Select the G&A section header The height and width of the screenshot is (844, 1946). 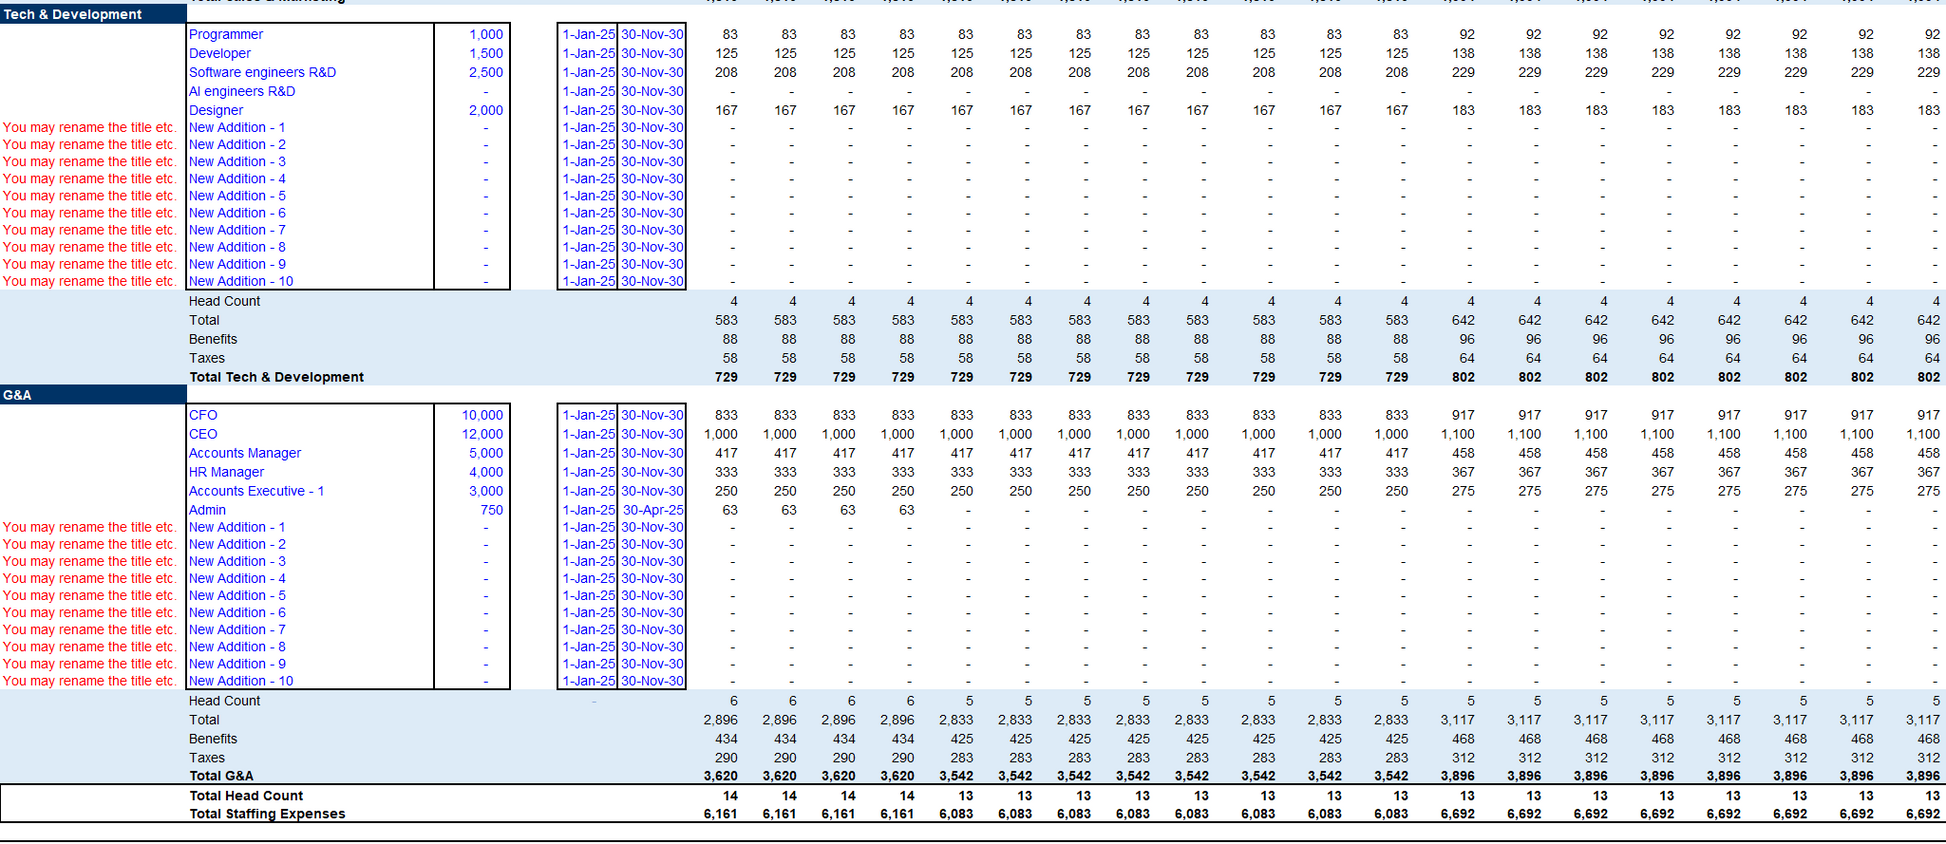[x=18, y=395]
